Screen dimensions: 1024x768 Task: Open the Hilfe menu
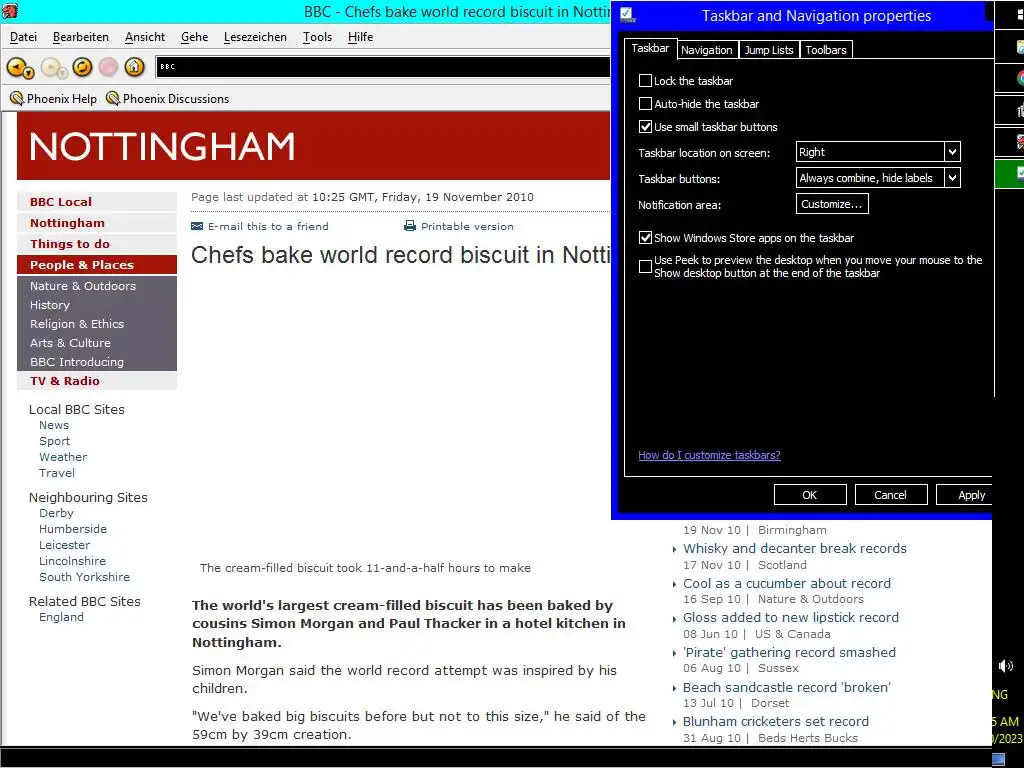360,37
